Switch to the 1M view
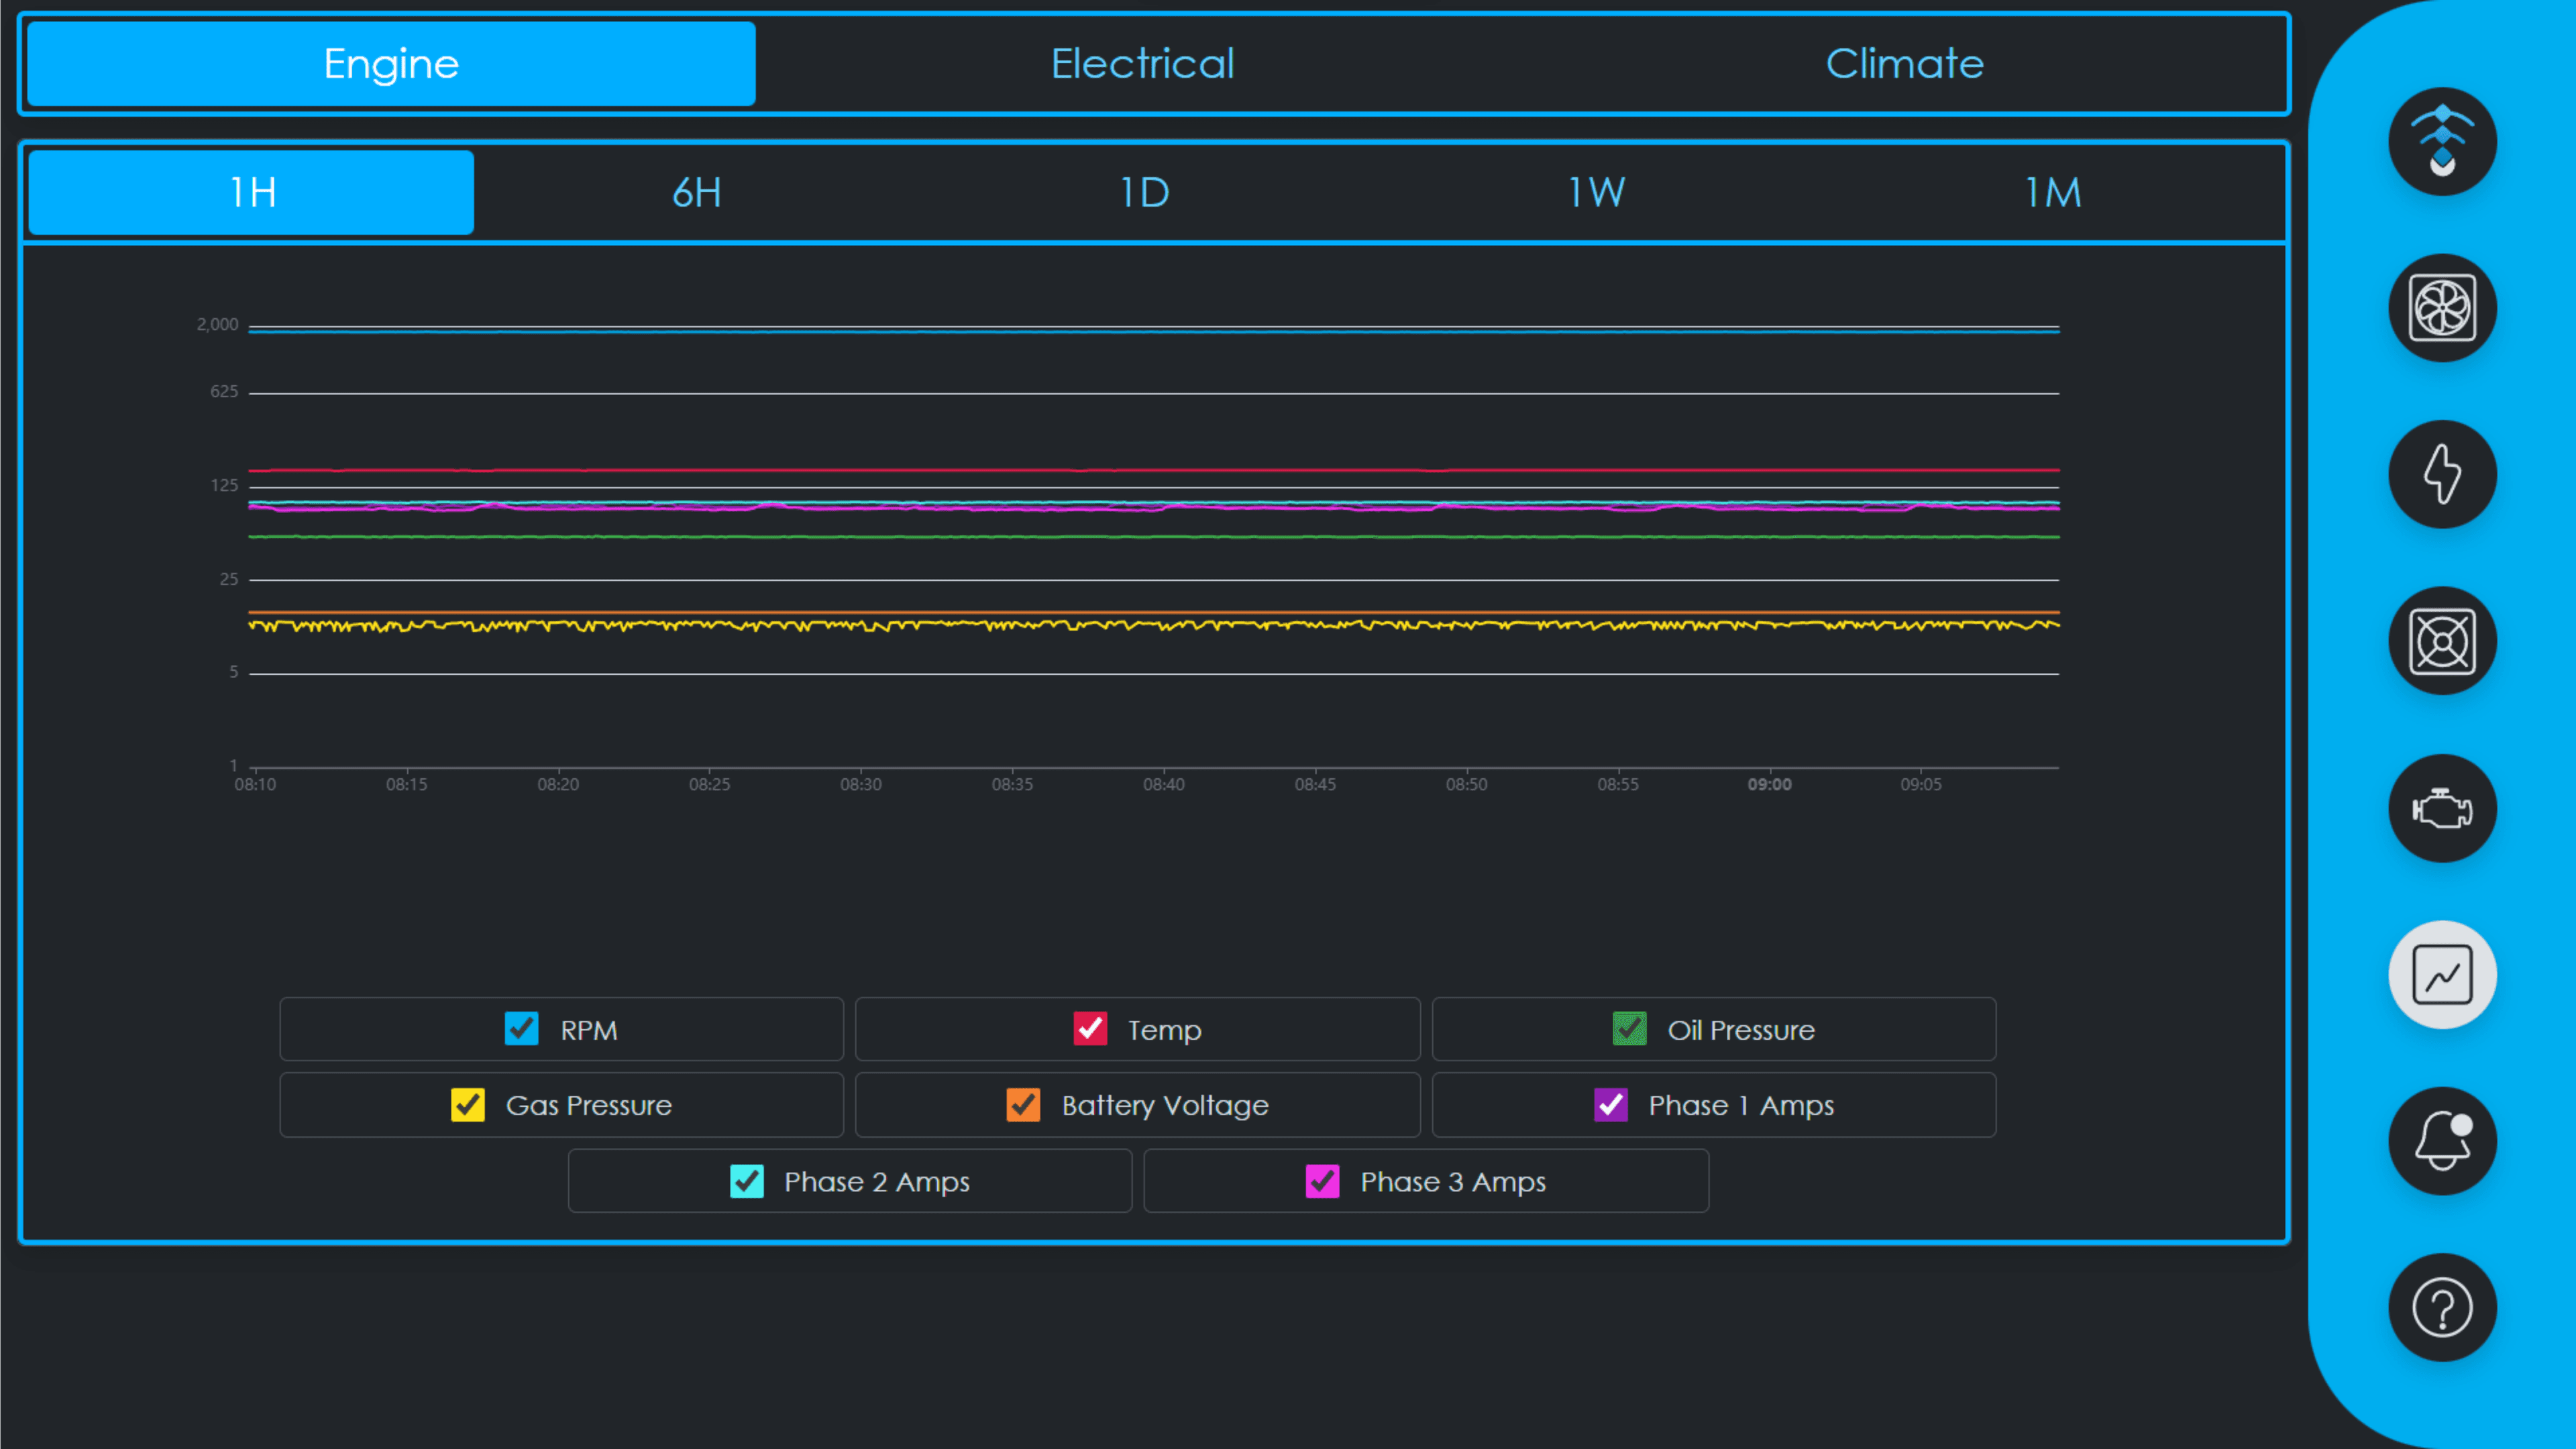2576x1449 pixels. (2052, 192)
